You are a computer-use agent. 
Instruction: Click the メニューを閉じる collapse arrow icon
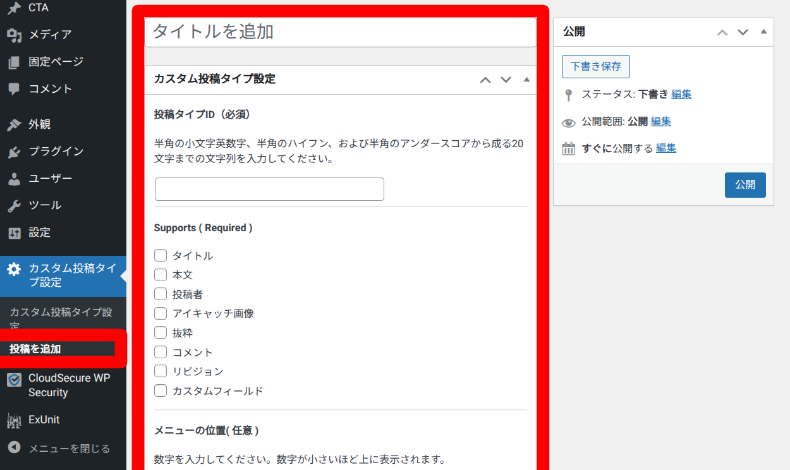[14, 447]
